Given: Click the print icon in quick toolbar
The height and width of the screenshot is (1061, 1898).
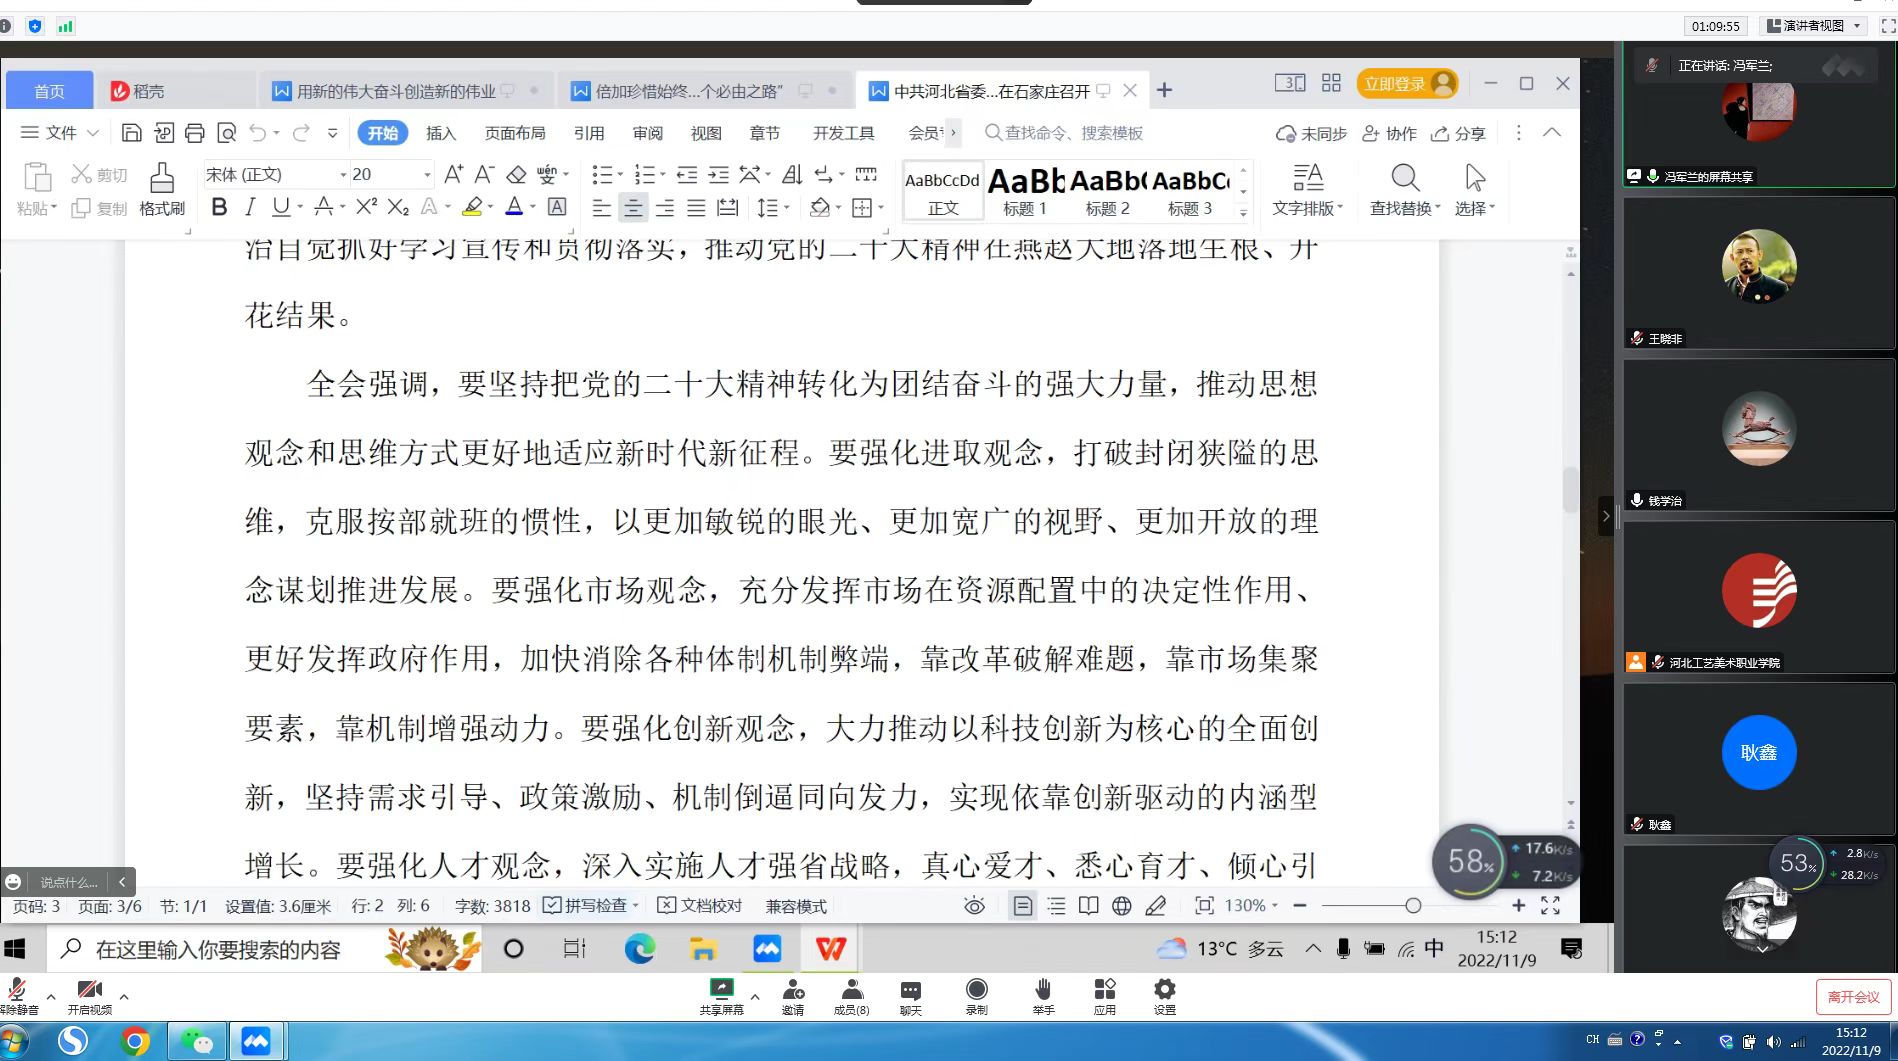Looking at the screenshot, I should 195,133.
